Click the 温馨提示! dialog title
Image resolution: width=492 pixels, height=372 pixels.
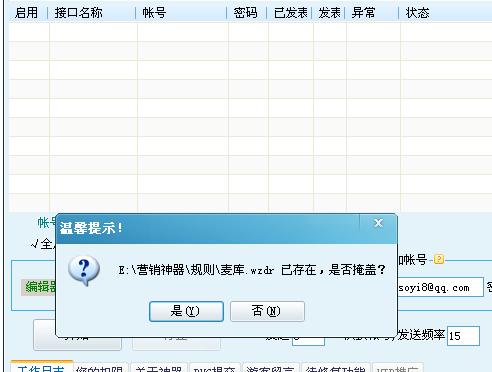91,228
